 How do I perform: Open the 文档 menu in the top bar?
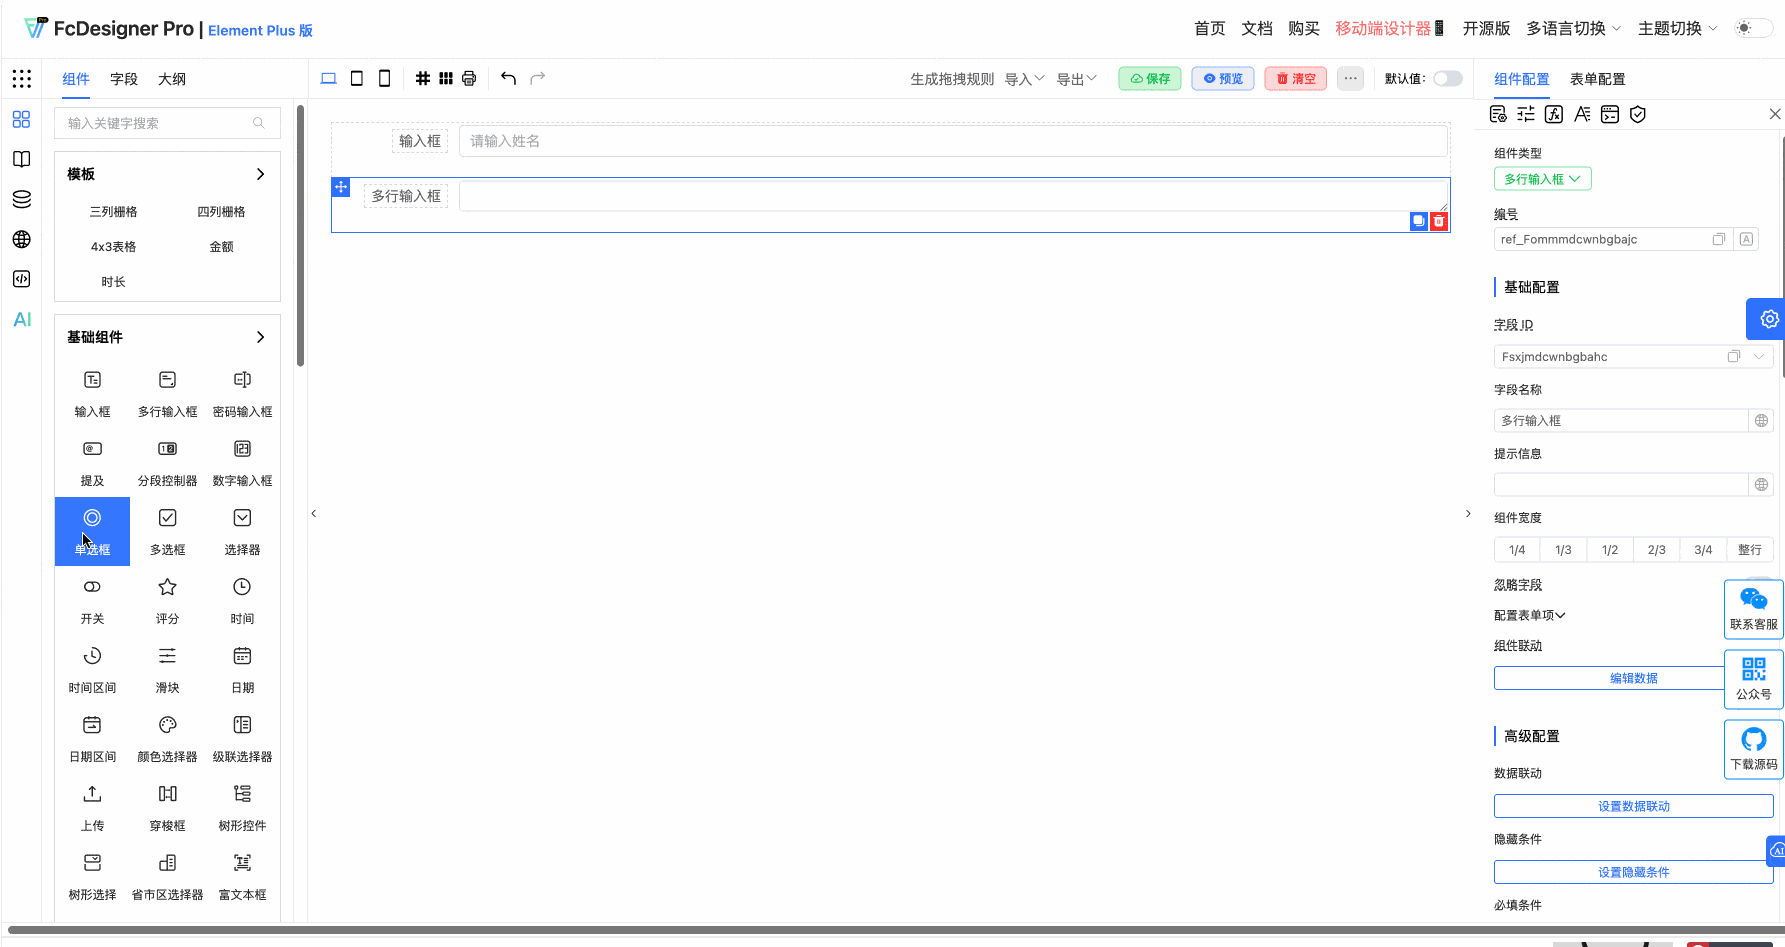(1257, 28)
